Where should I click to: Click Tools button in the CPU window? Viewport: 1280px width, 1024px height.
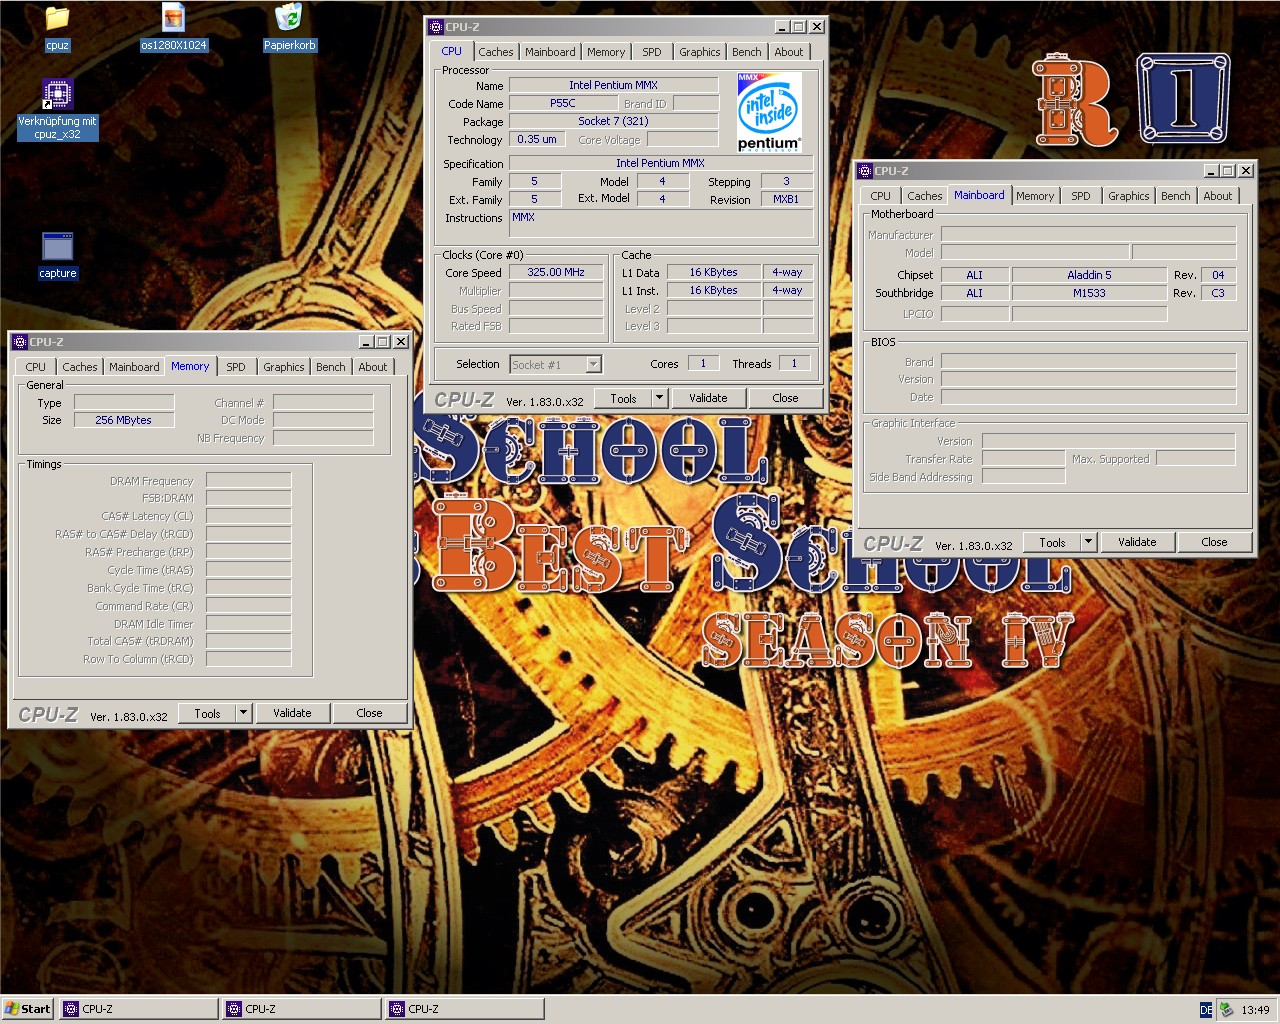623,398
